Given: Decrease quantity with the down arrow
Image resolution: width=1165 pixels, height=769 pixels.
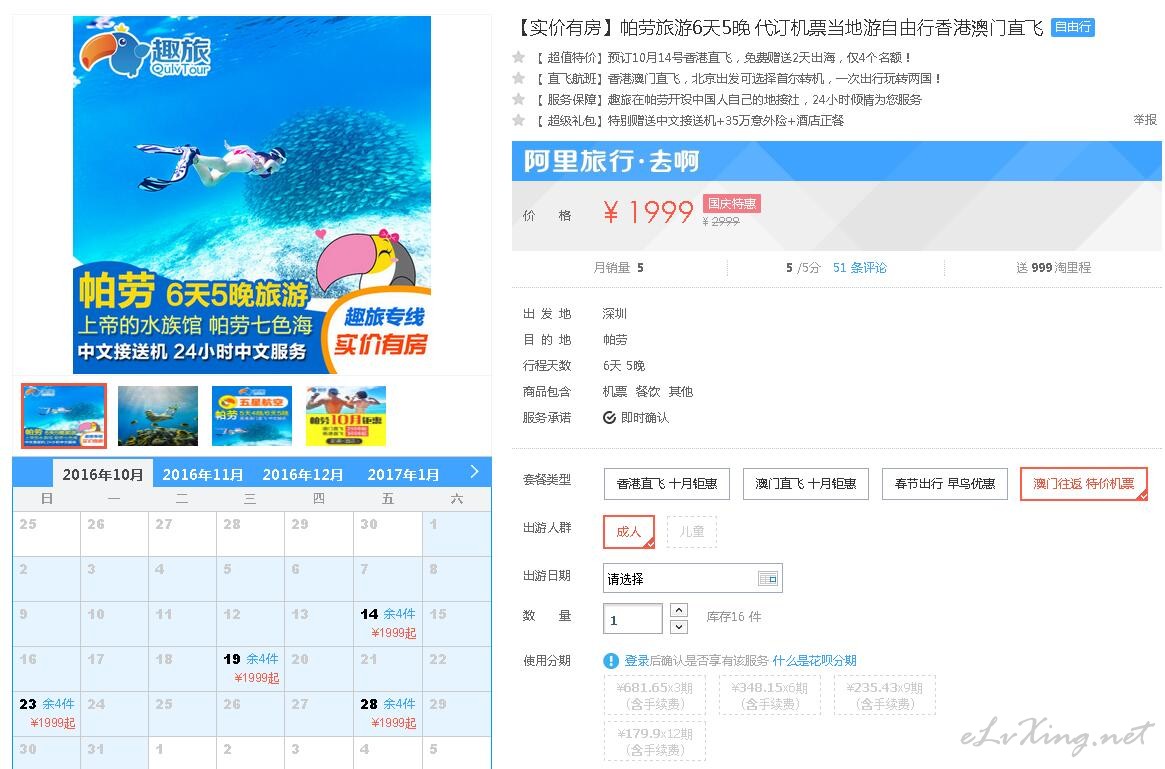Looking at the screenshot, I should point(679,627).
